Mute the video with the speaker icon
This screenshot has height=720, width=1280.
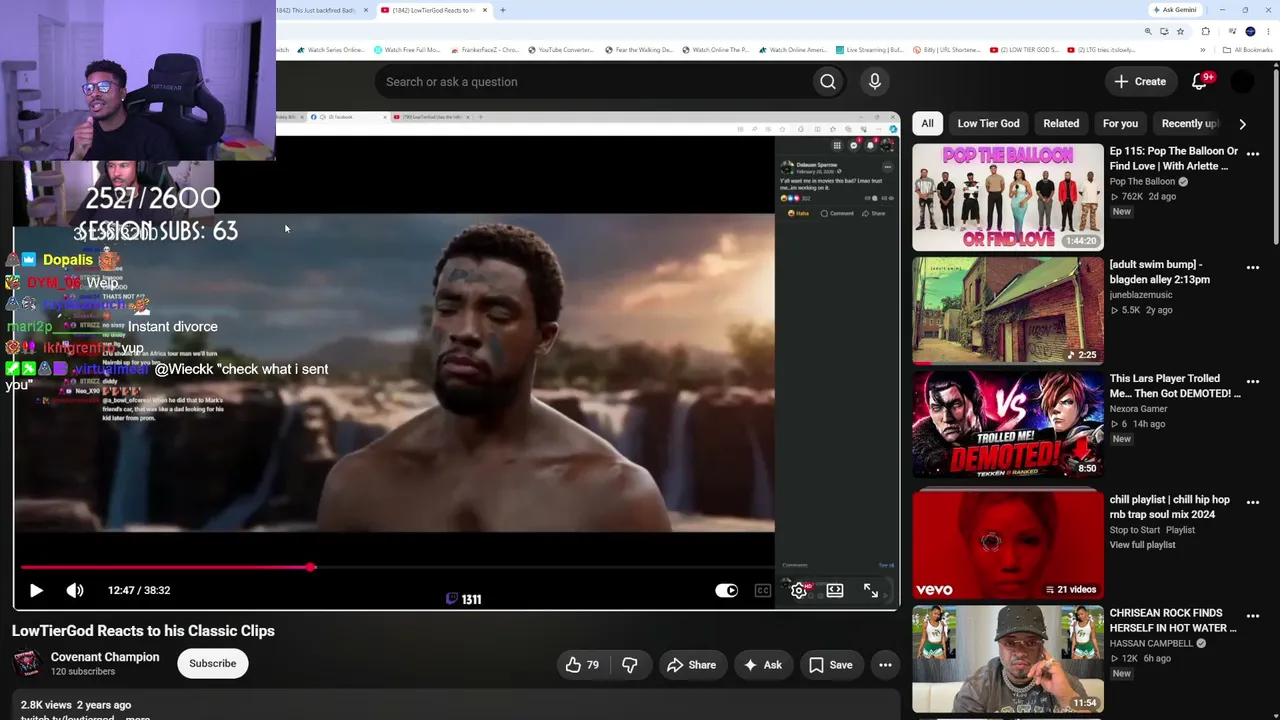click(75, 590)
